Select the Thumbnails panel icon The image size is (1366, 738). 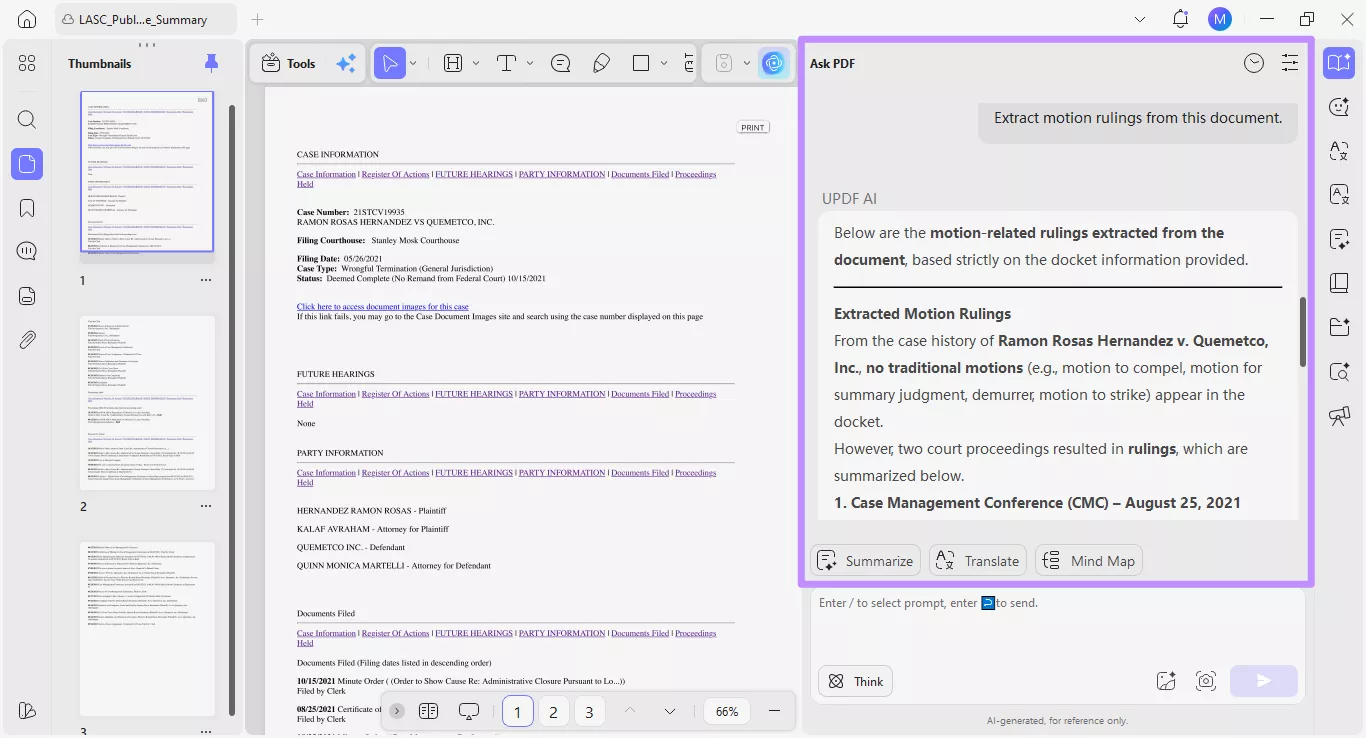click(x=27, y=164)
